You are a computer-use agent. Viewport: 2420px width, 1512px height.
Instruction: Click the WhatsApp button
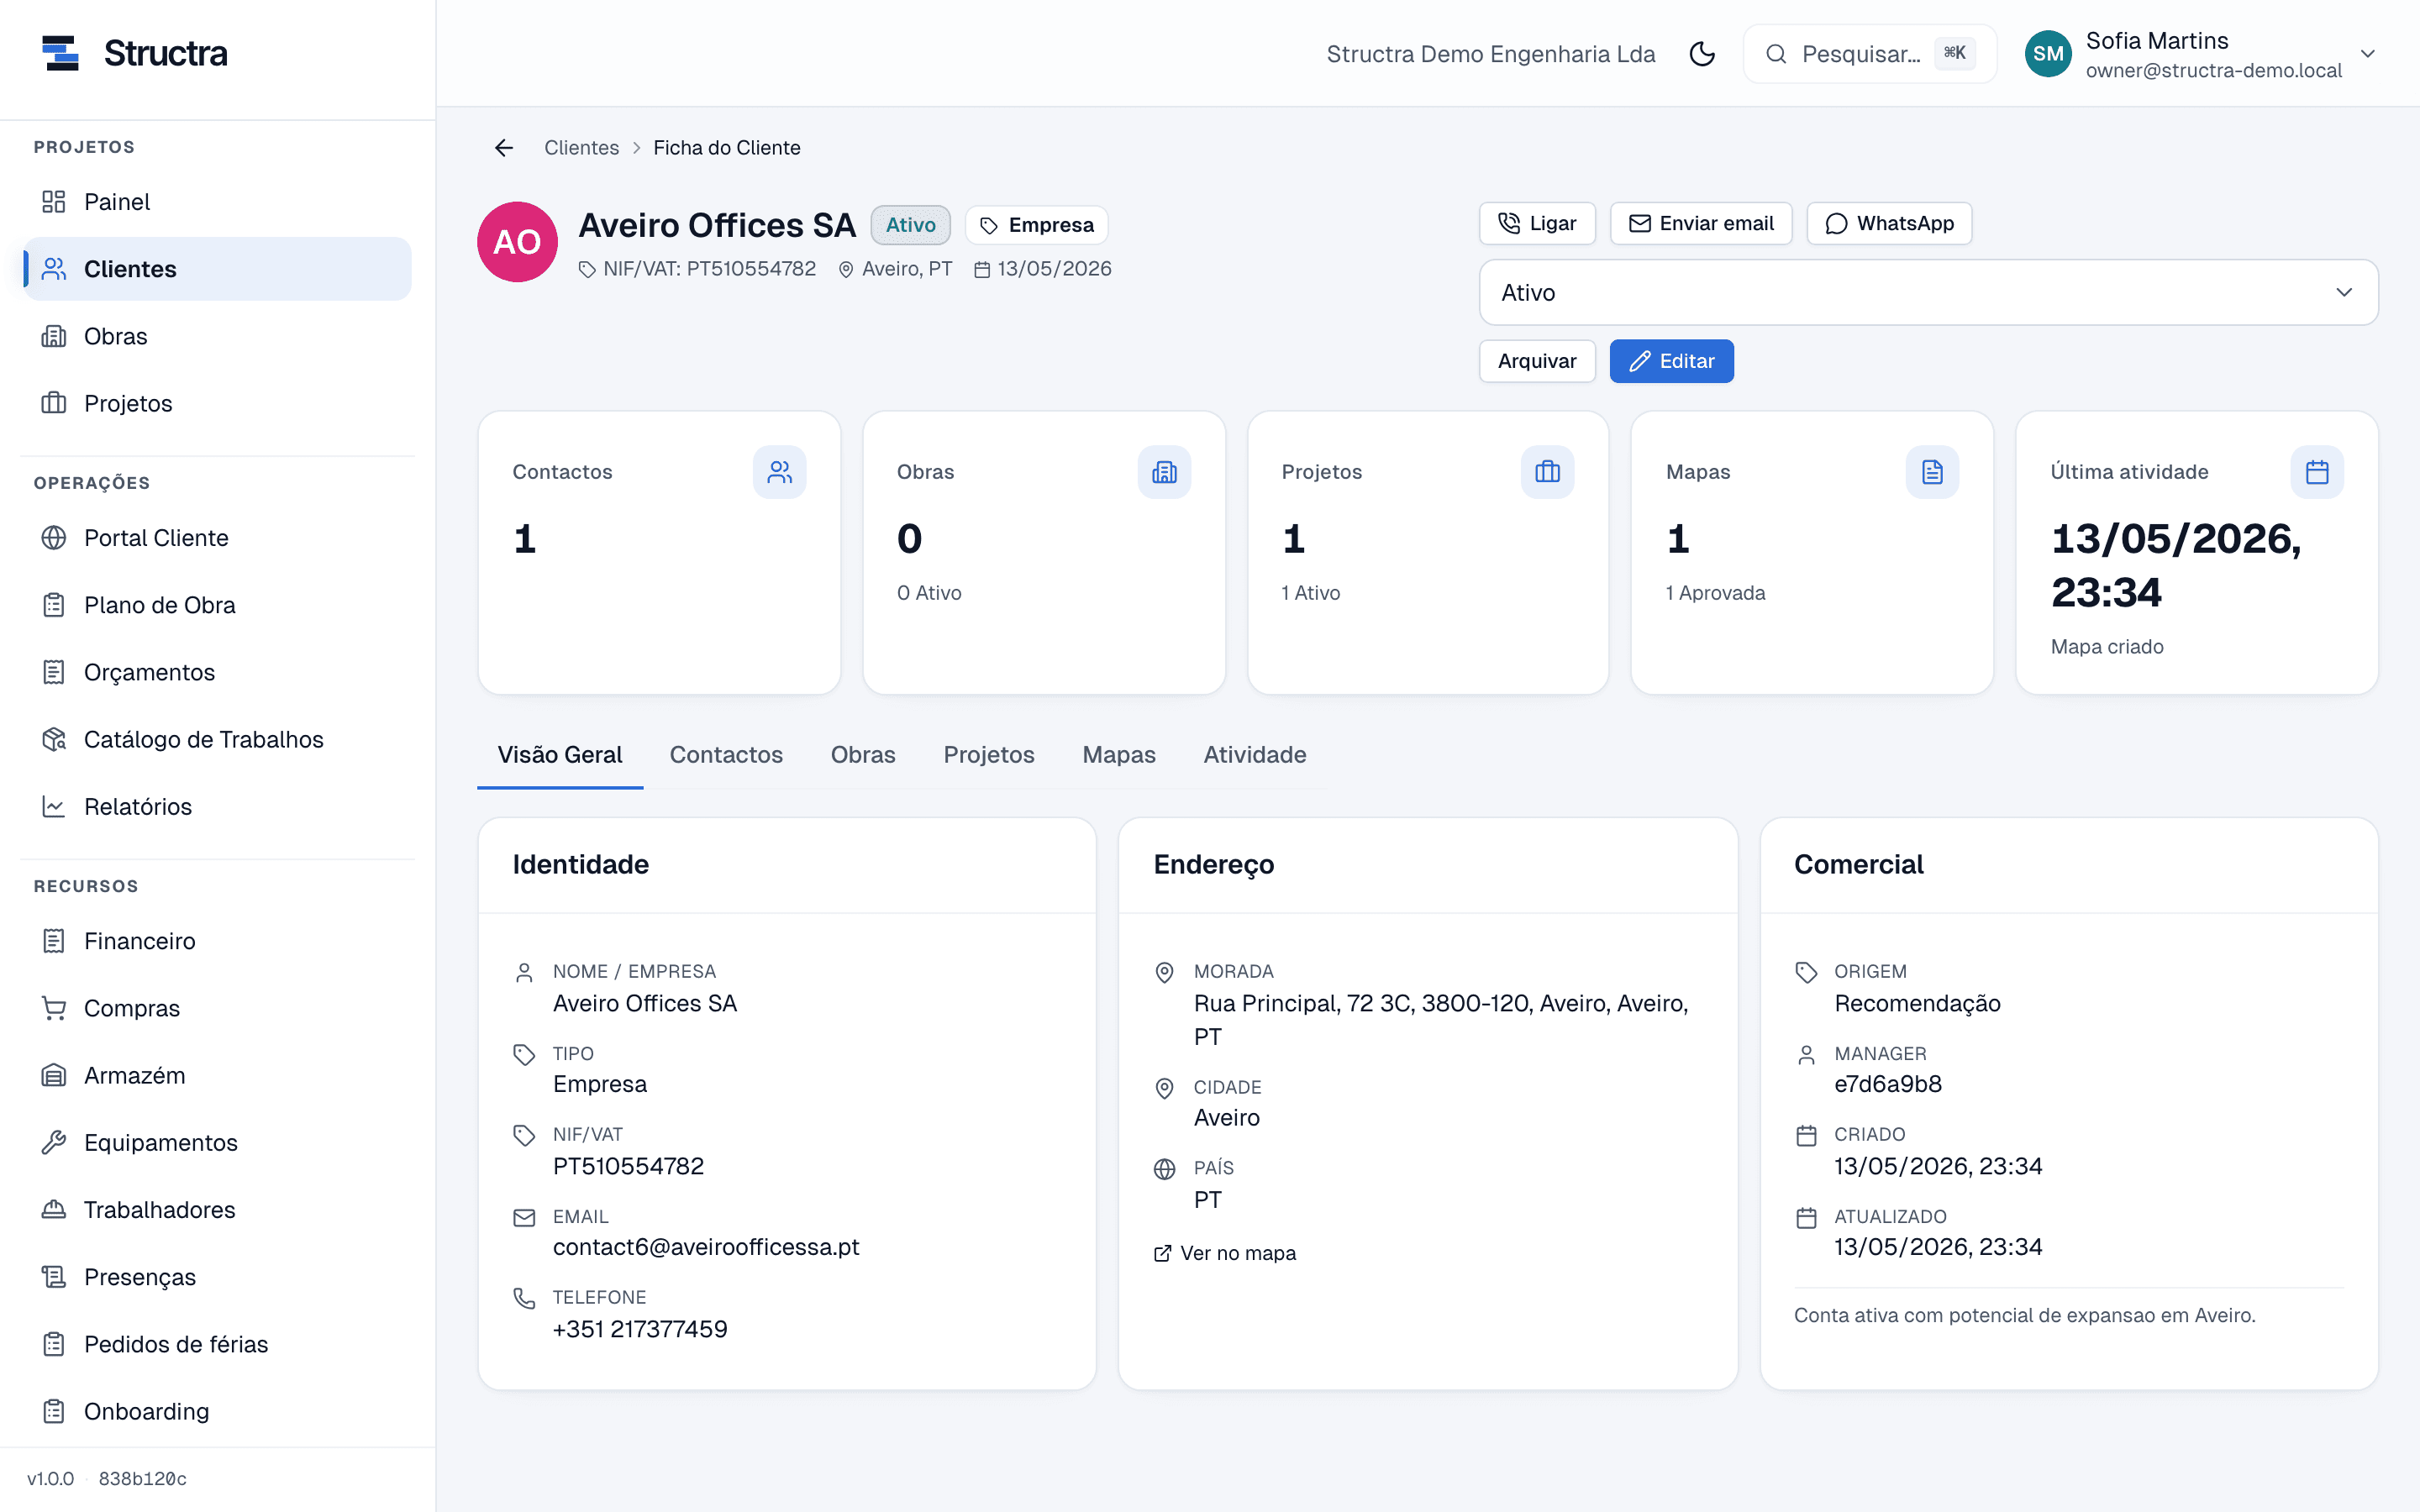1889,223
